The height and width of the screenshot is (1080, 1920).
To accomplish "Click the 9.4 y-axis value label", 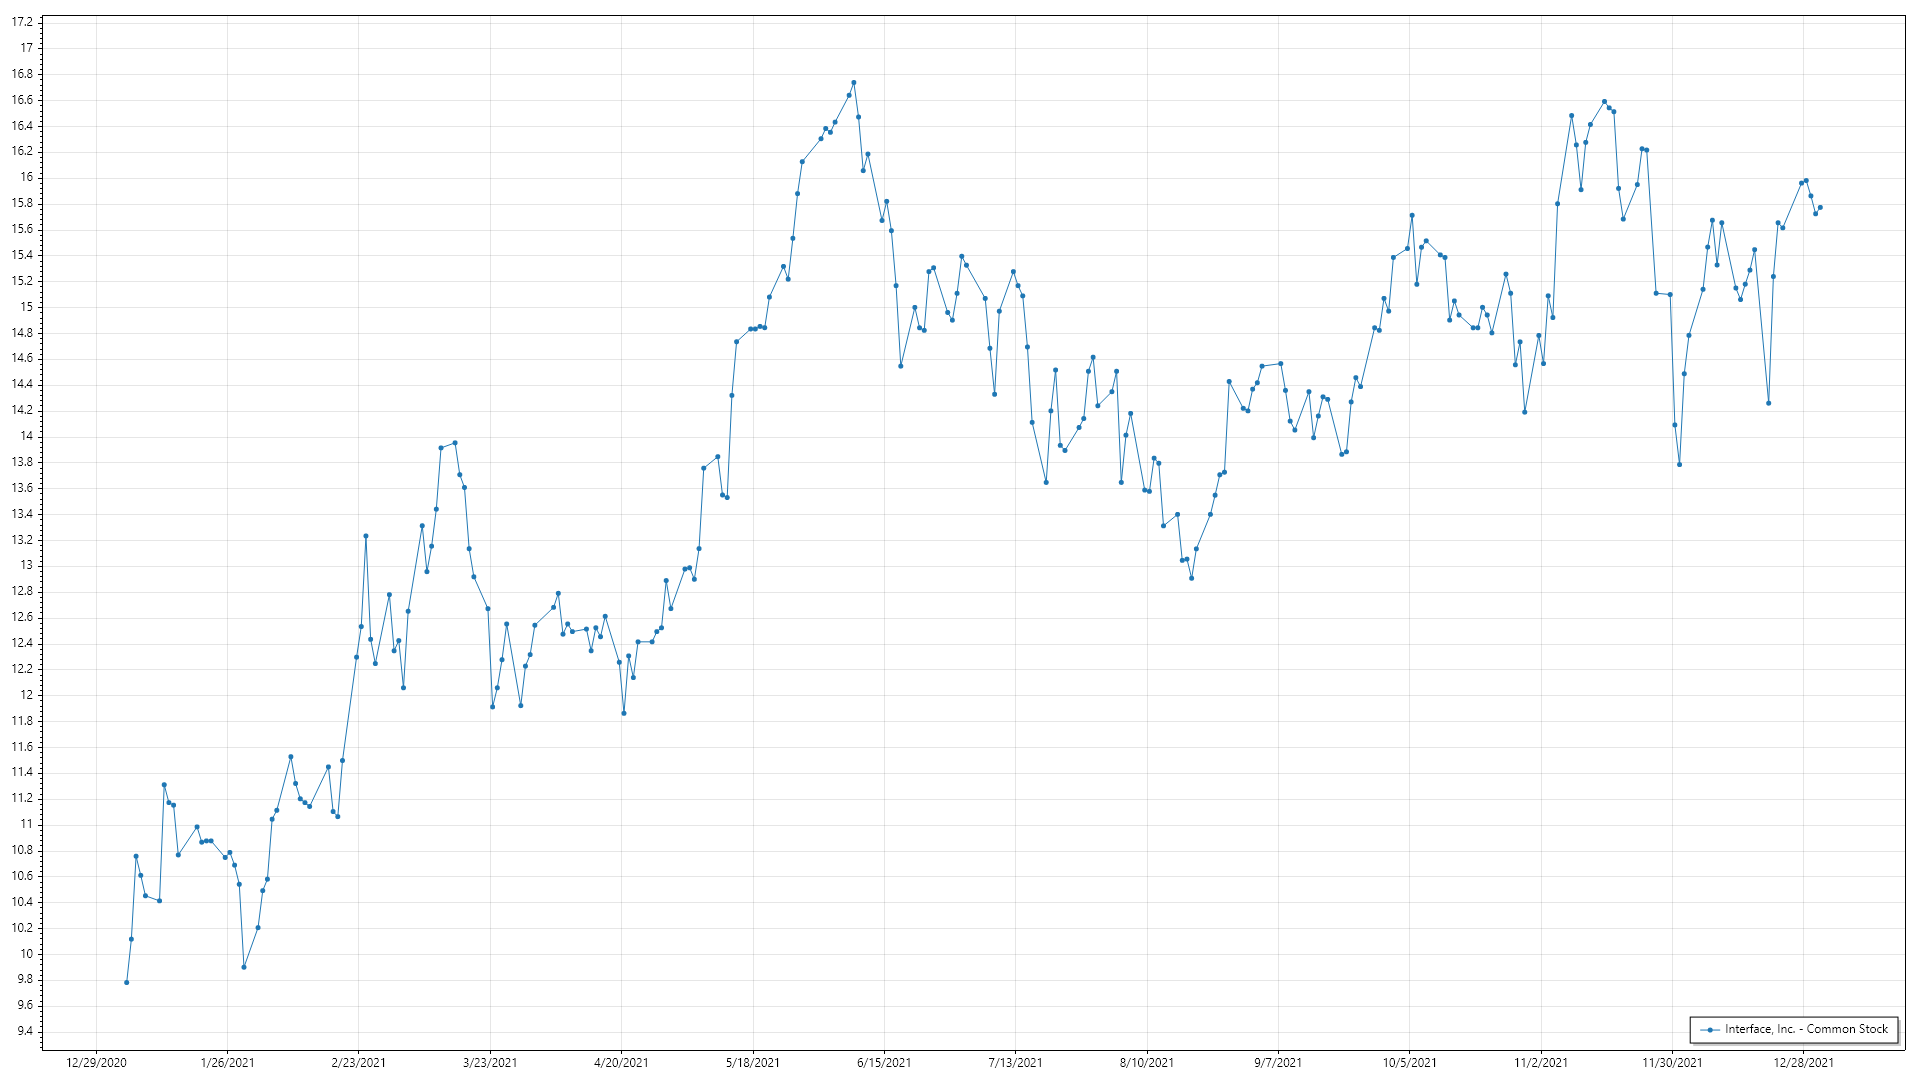I will tap(25, 1032).
